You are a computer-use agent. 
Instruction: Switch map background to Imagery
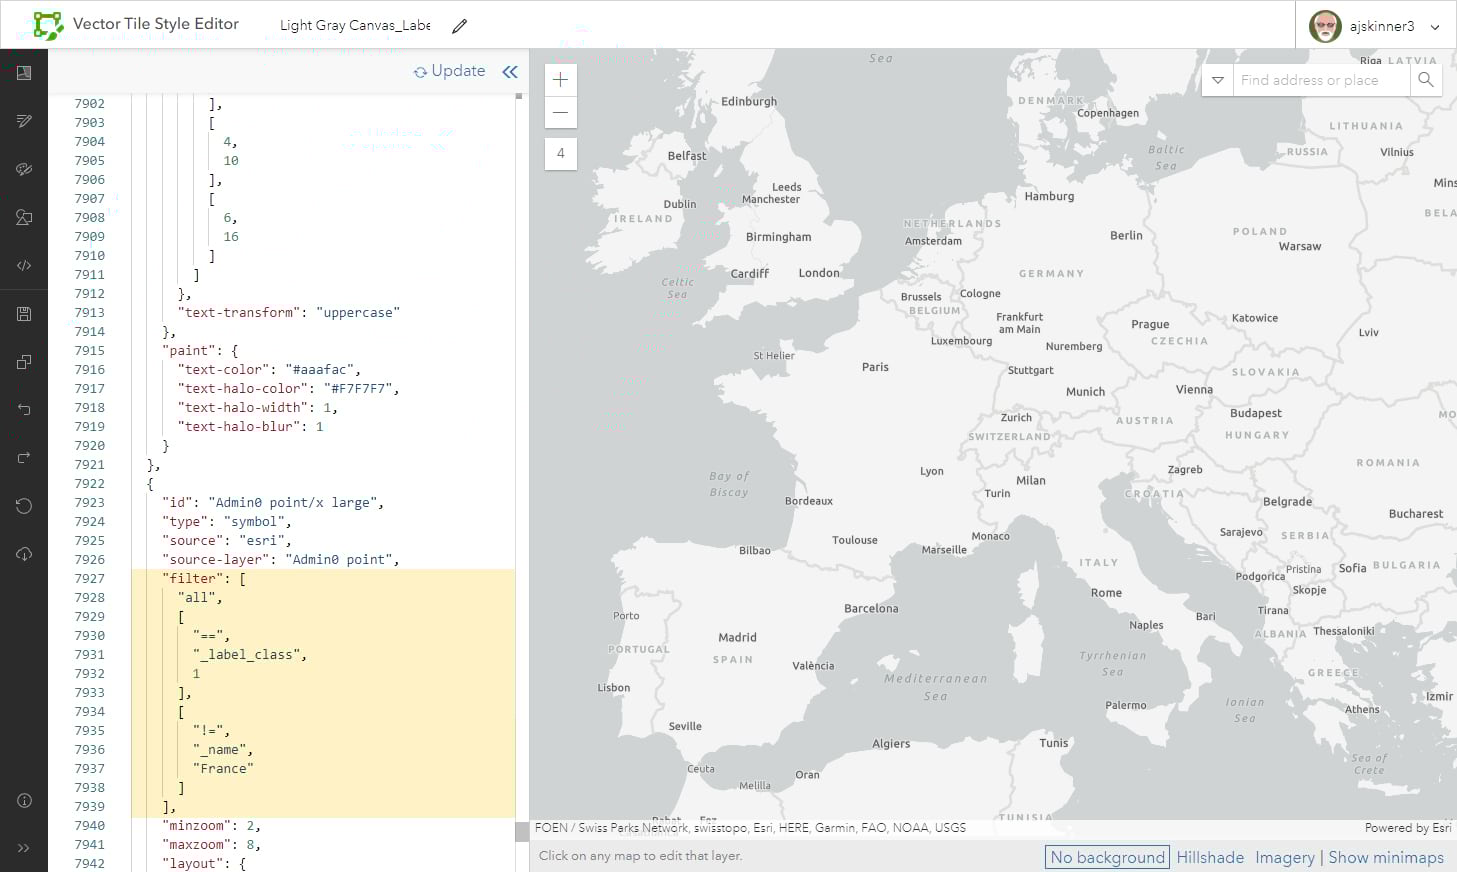pos(1285,857)
